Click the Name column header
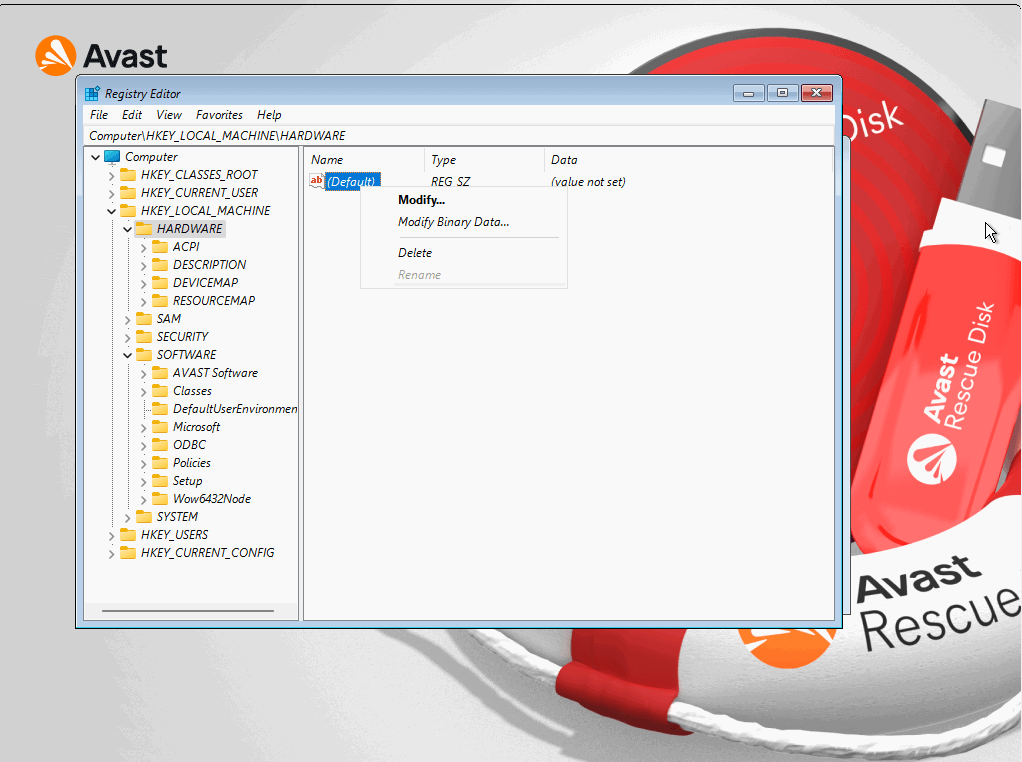Image resolution: width=1022 pixels, height=762 pixels. (365, 160)
